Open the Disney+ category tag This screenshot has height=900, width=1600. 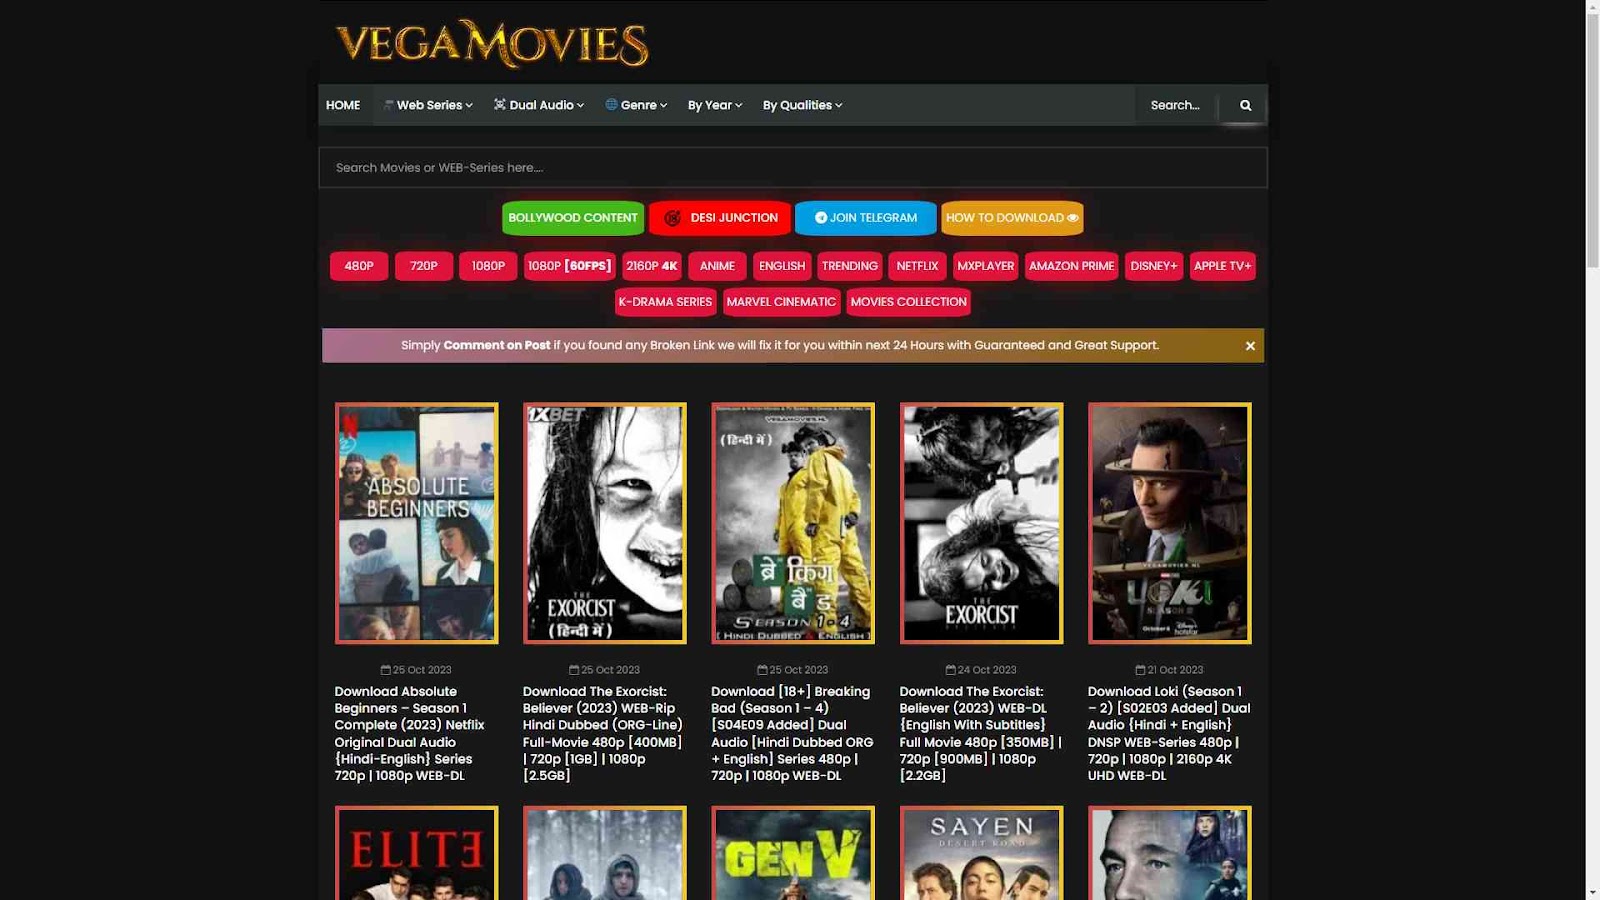[x=1154, y=266]
